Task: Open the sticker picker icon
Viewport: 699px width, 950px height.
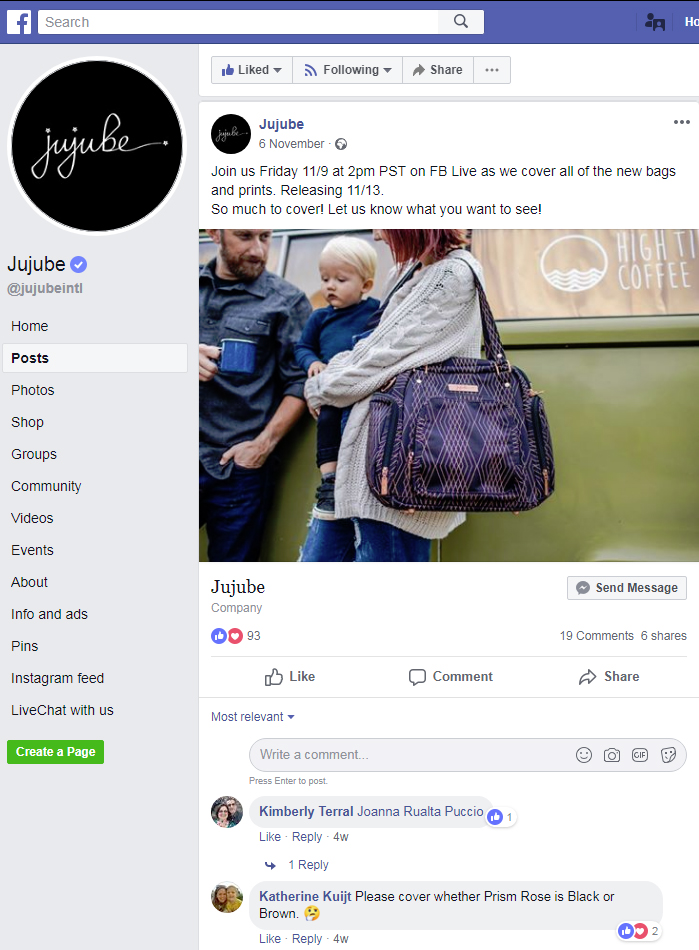Action: tap(669, 755)
